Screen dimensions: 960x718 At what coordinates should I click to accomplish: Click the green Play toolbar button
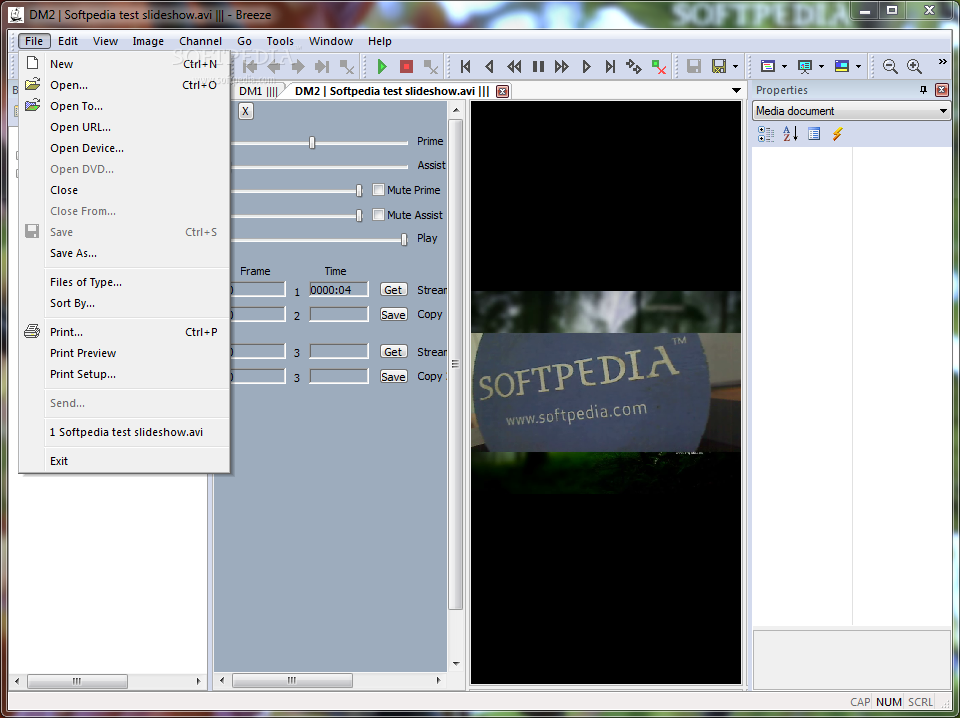pyautogui.click(x=382, y=66)
